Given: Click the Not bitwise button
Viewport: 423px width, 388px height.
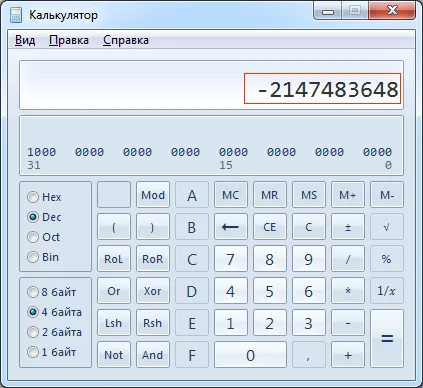Looking at the screenshot, I should coord(114,355).
